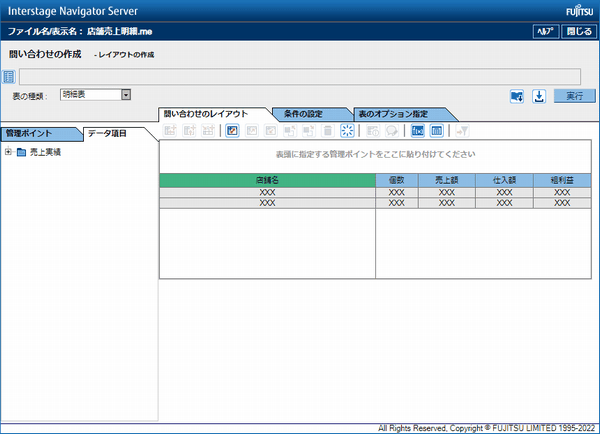Click the funnel filter toolbar icon

[462, 131]
